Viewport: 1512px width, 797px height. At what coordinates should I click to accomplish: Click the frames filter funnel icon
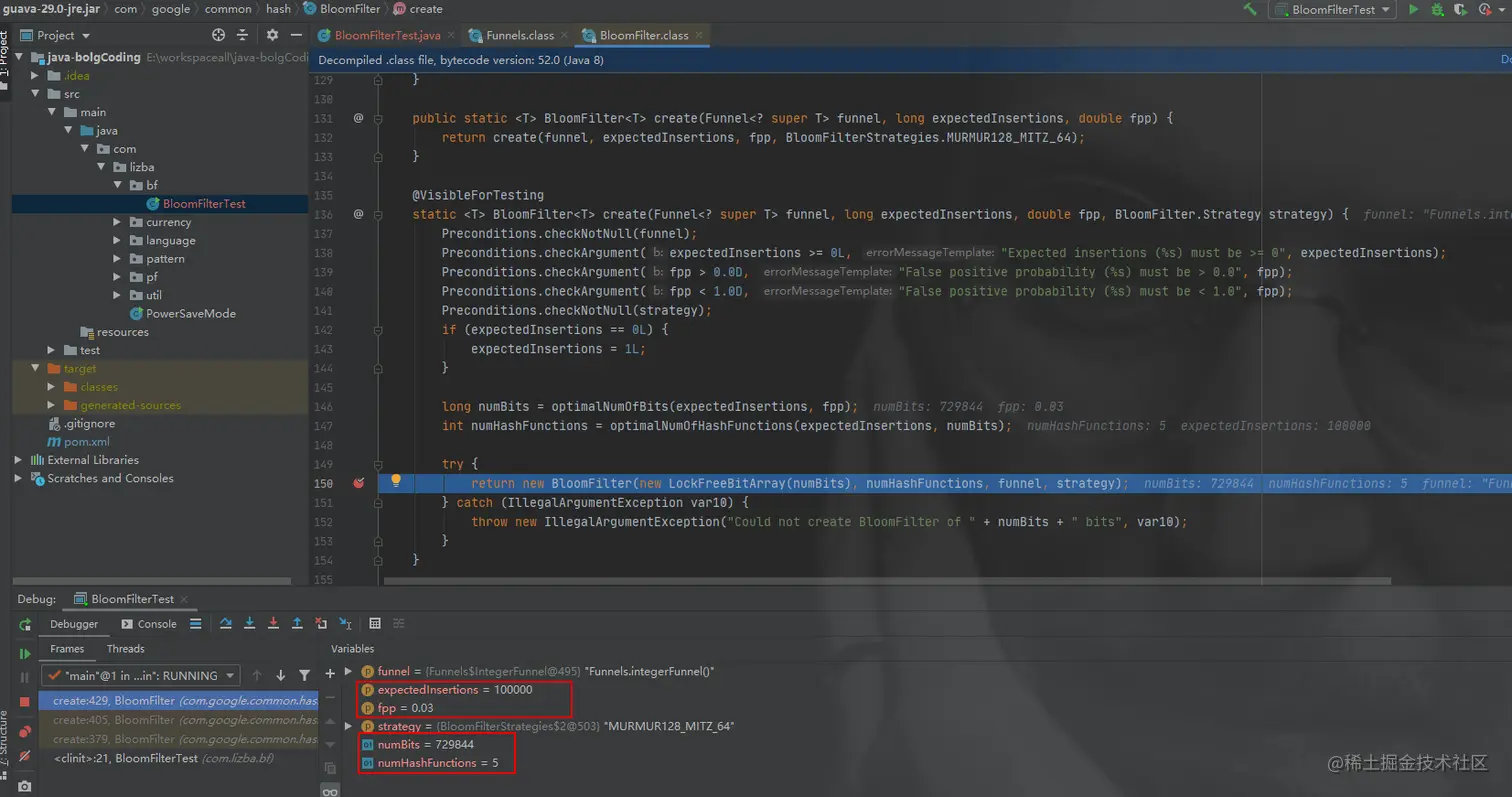click(x=305, y=676)
